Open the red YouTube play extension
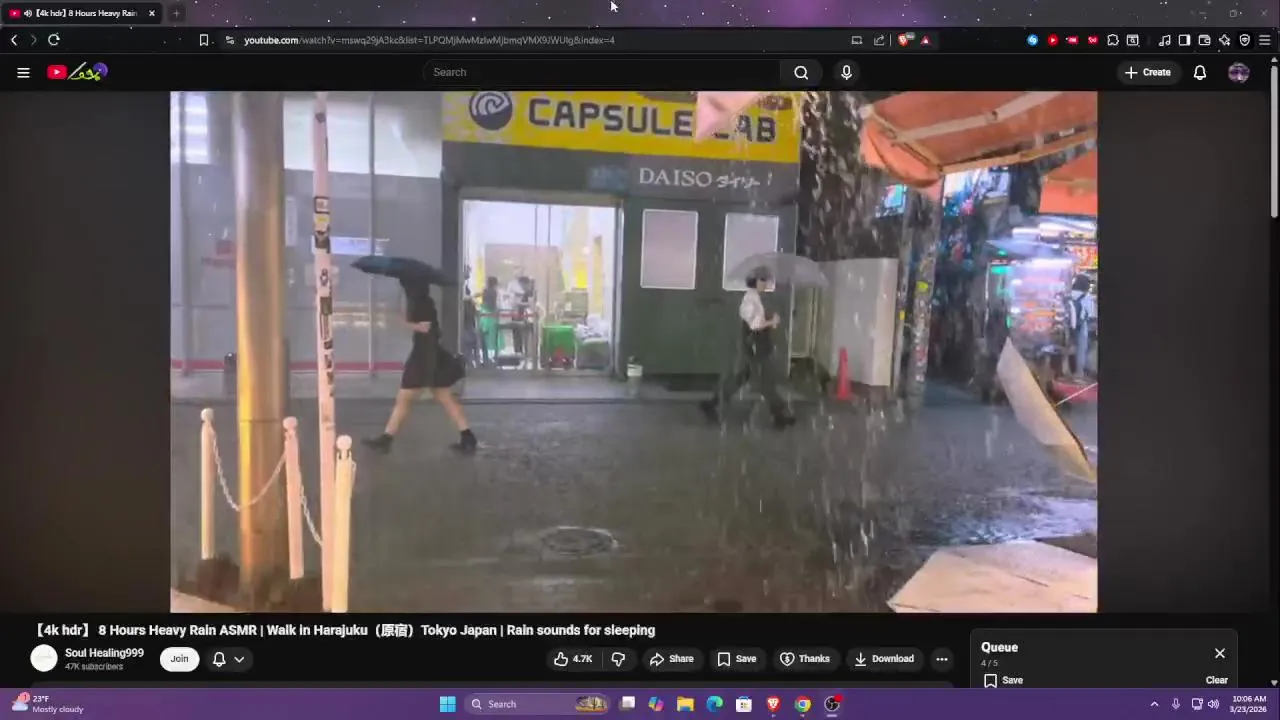Image resolution: width=1280 pixels, height=720 pixels. [1053, 40]
